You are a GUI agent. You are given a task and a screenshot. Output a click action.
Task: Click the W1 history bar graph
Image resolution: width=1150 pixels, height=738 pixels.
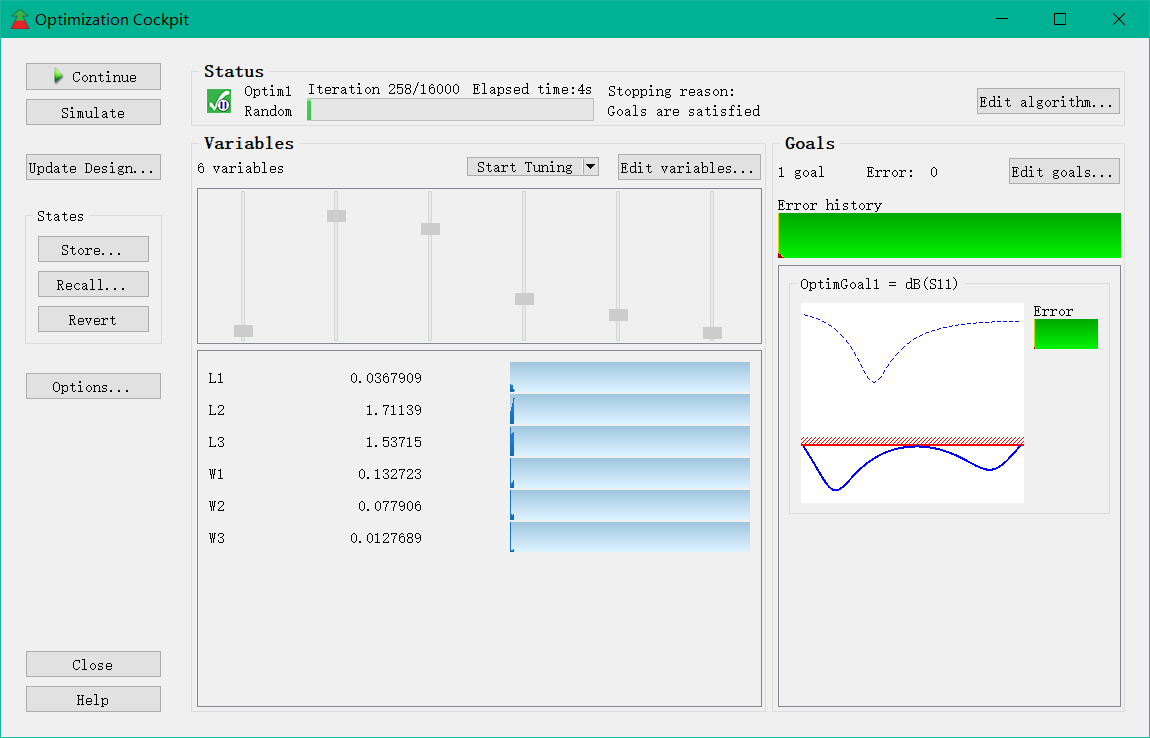(x=630, y=473)
